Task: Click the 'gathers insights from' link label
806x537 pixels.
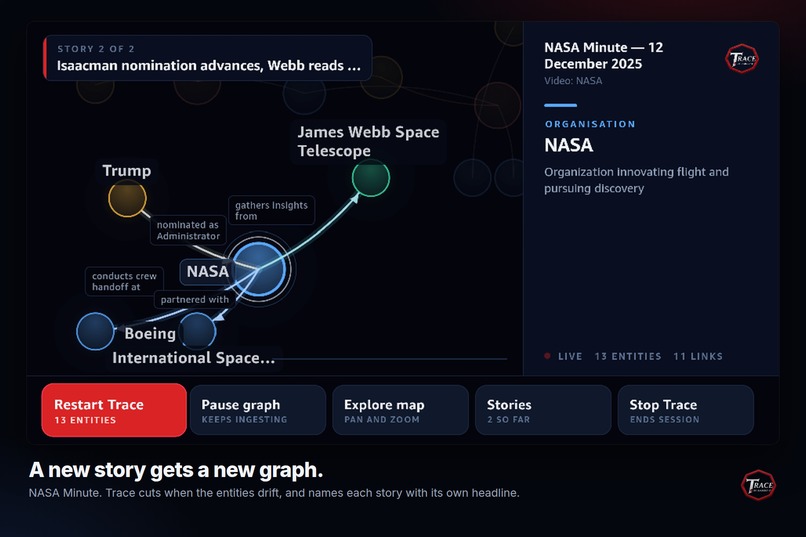Action: coord(271,210)
